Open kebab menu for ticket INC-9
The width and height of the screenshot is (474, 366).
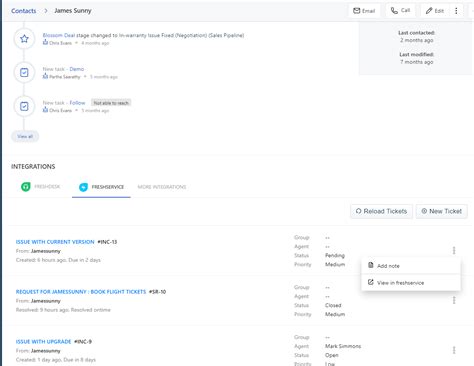(x=454, y=350)
